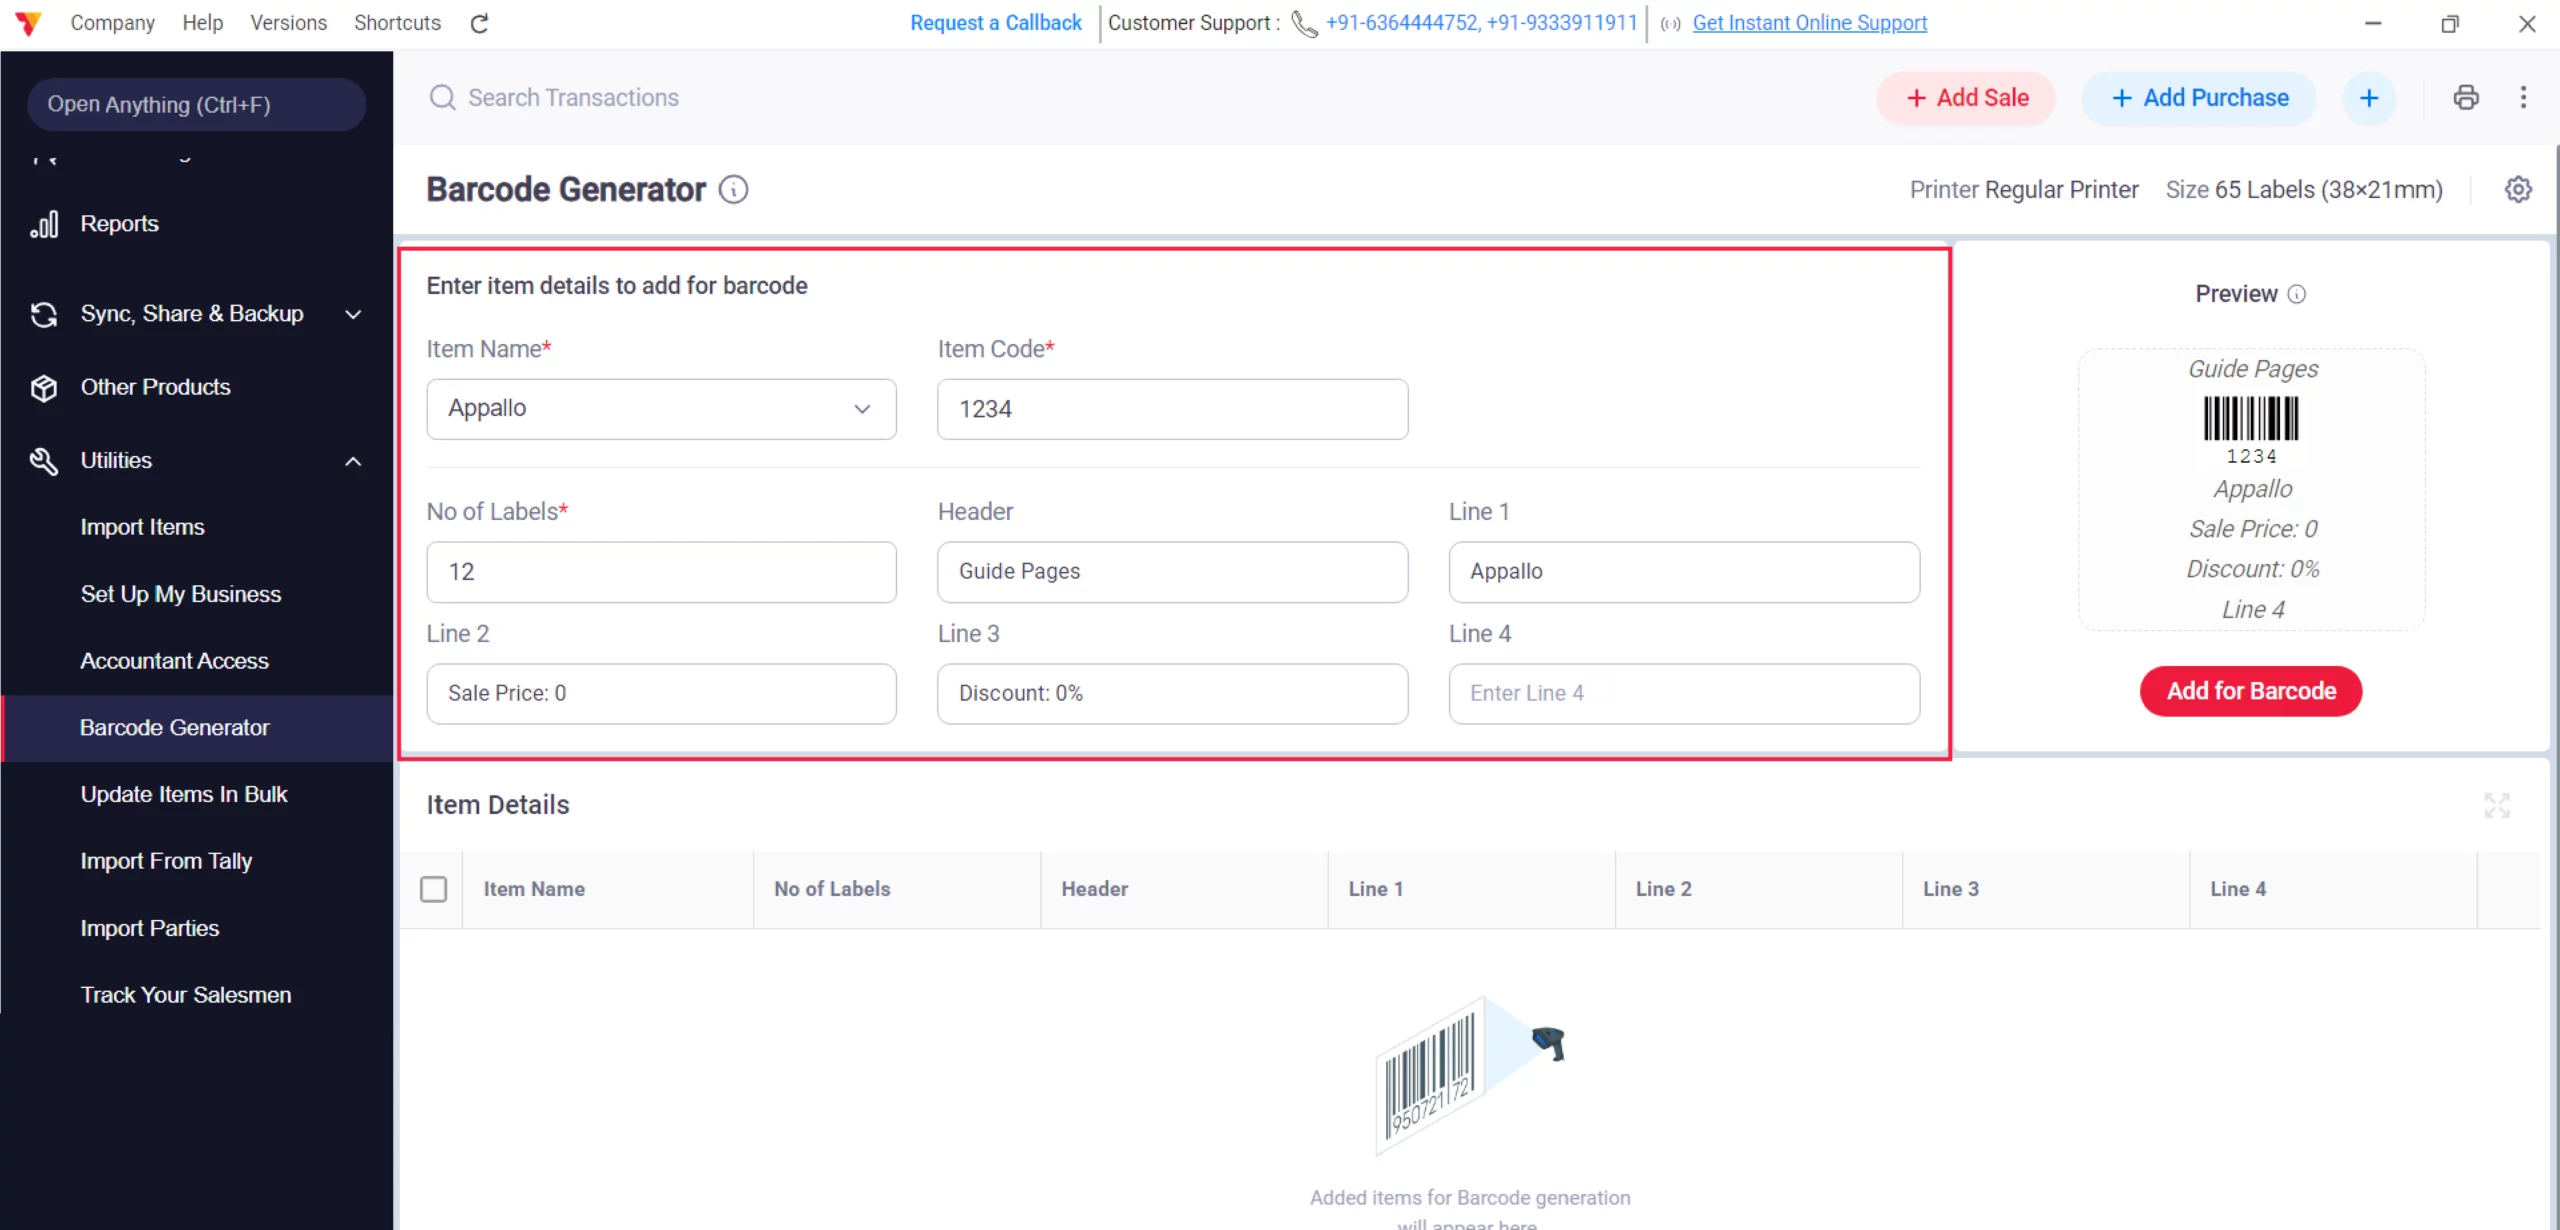Click Get Instant Online Support link
The image size is (2560, 1230).
coord(1809,23)
